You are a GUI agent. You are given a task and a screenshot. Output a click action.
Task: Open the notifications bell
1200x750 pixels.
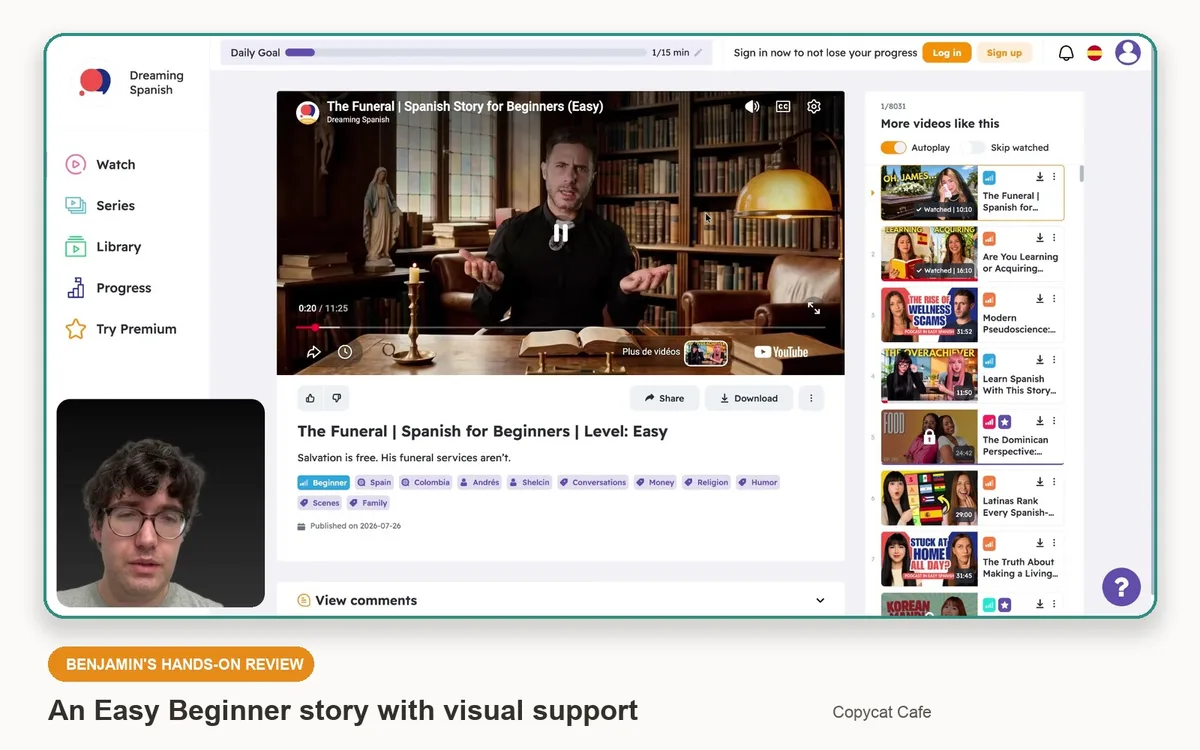[1066, 53]
